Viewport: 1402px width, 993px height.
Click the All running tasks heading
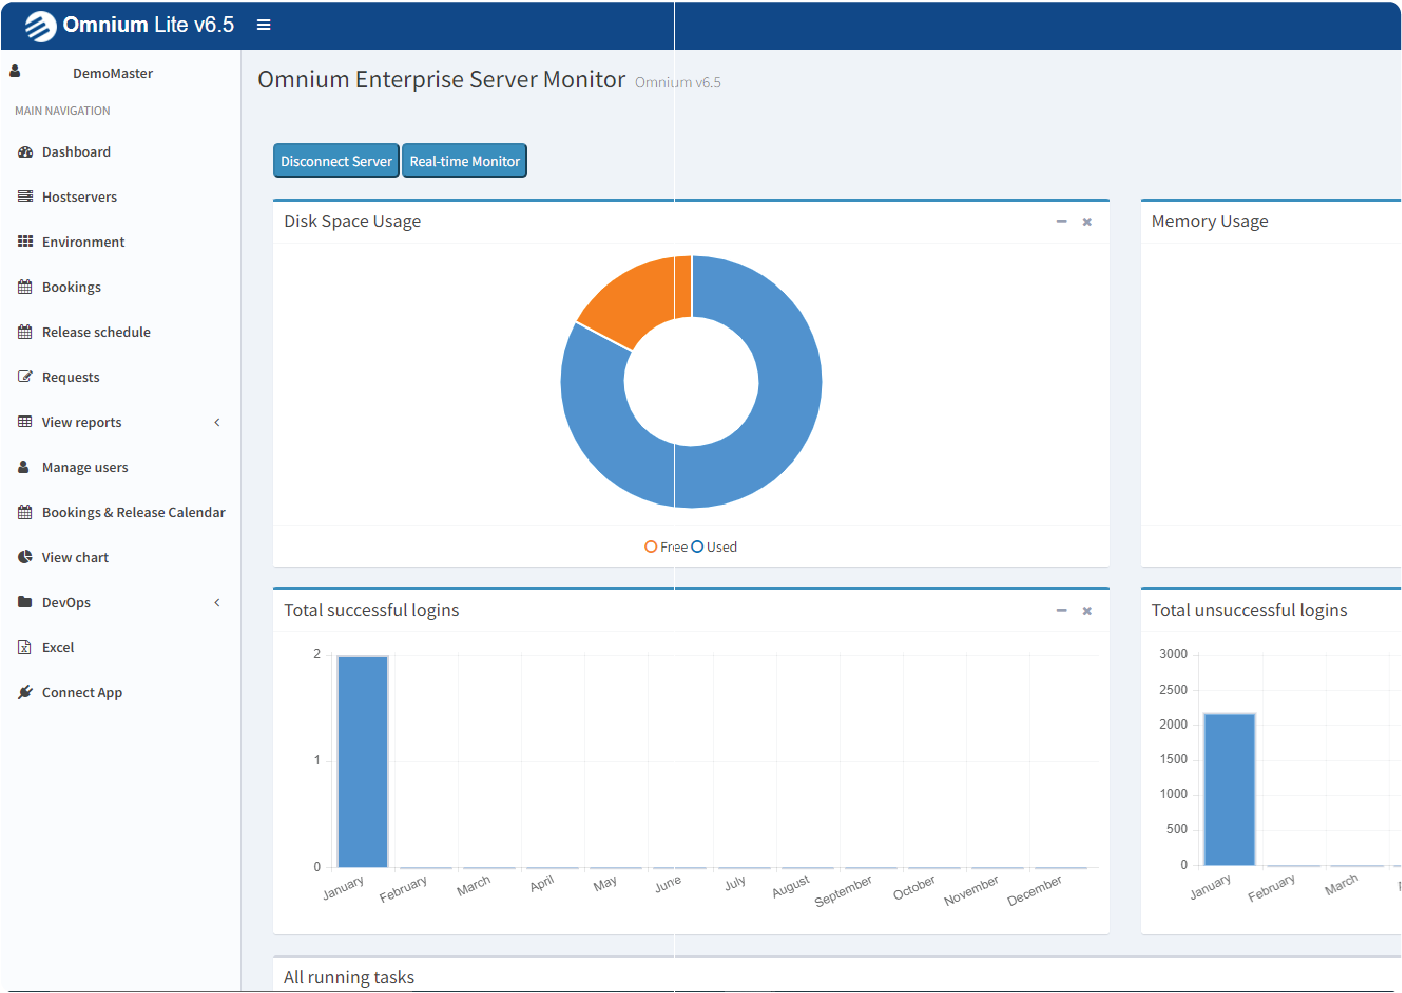click(349, 978)
